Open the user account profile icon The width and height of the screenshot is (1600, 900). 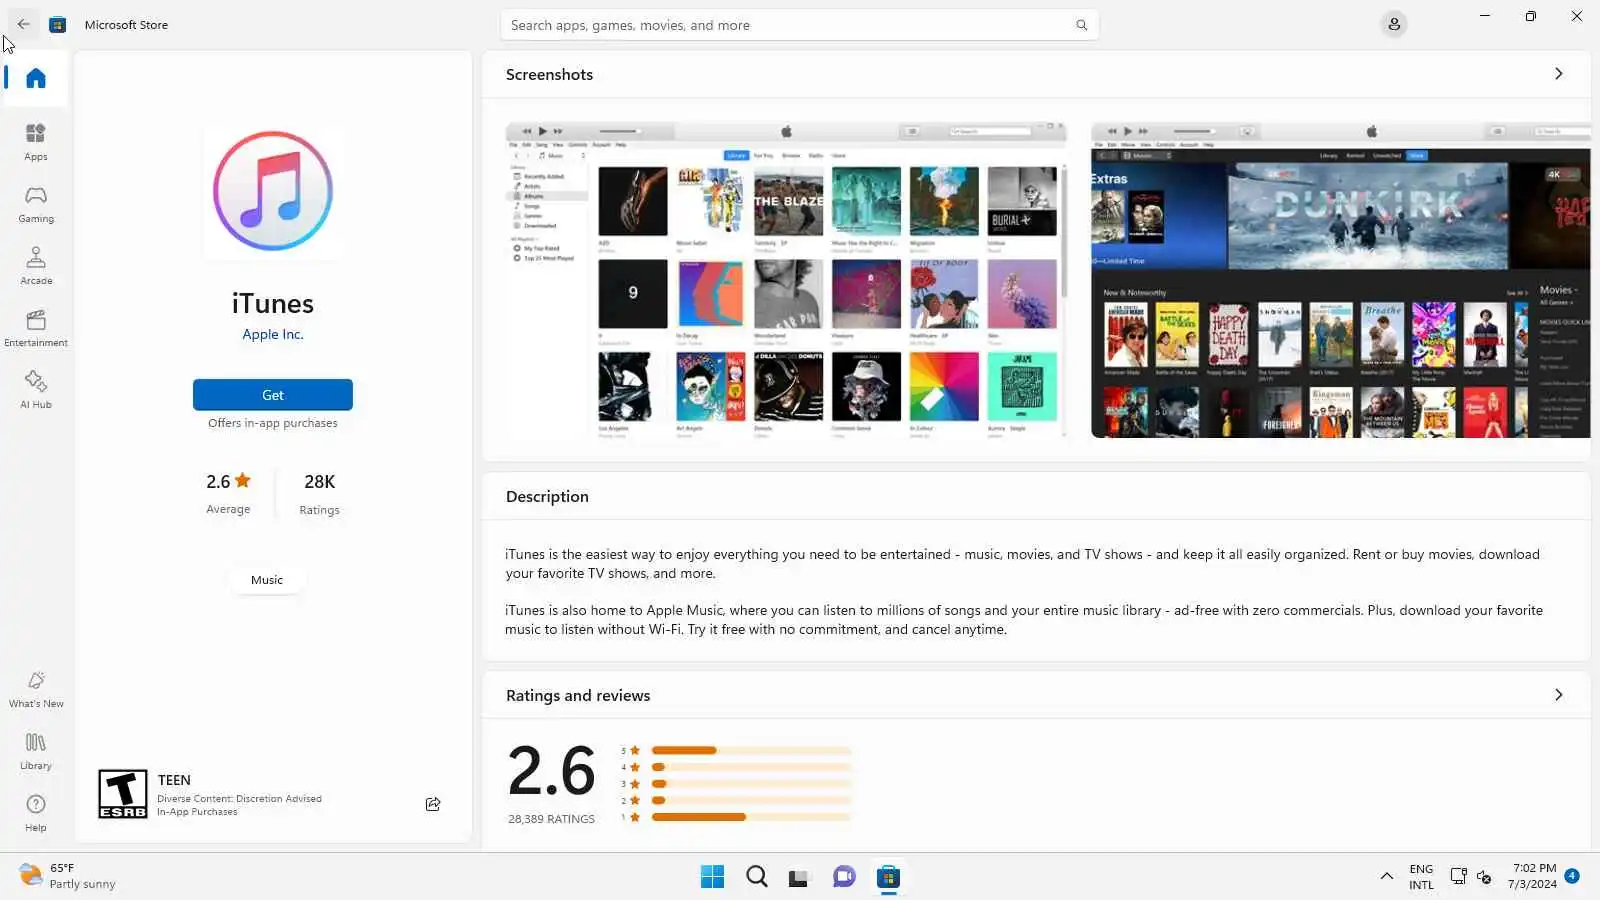click(x=1394, y=24)
